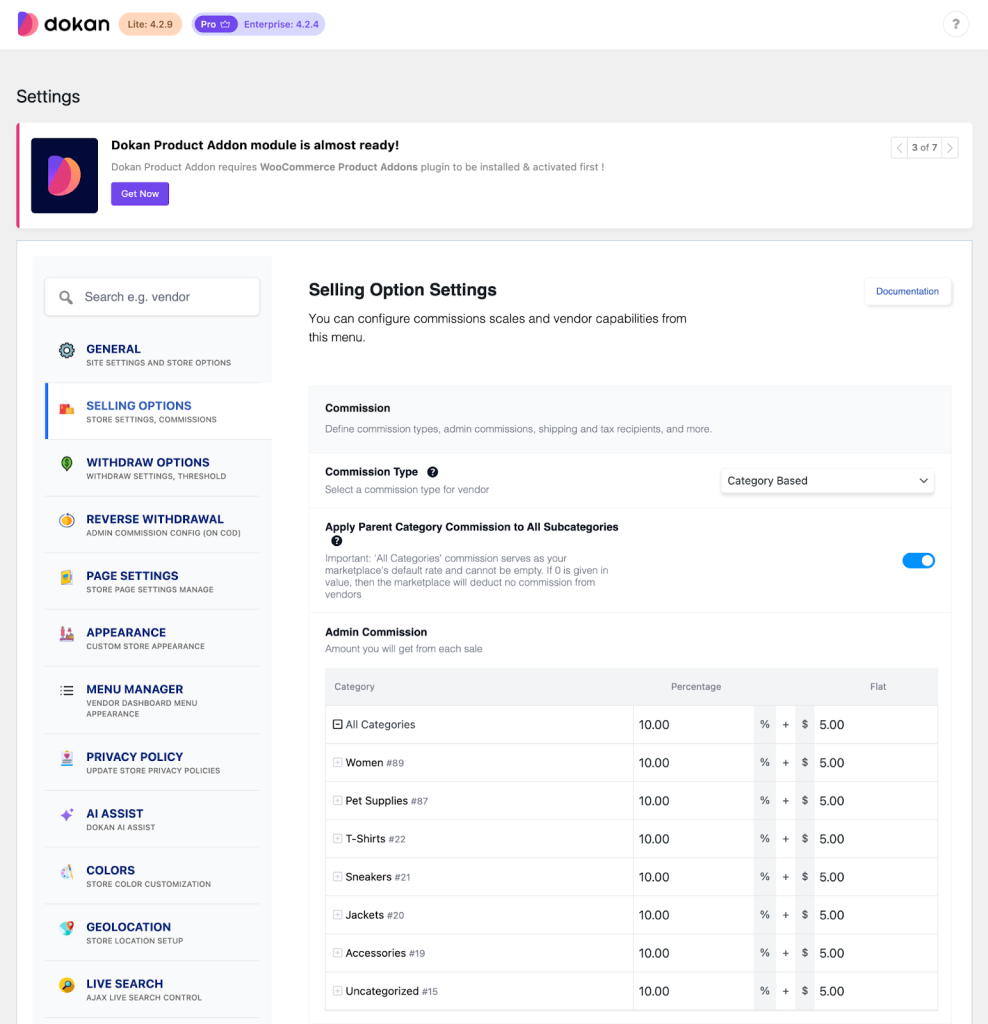The width and height of the screenshot is (988, 1024).
Task: Click the Reverse Withdrawal coin icon
Action: [x=67, y=520]
